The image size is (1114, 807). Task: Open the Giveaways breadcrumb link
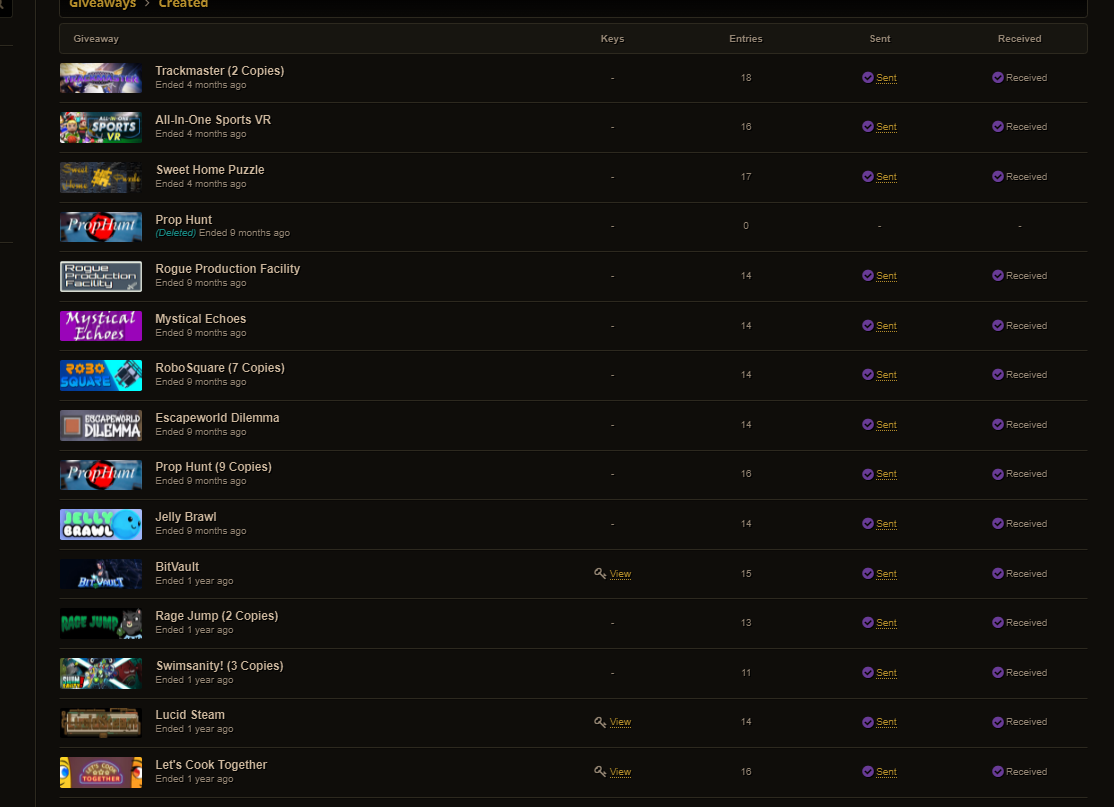click(102, 4)
